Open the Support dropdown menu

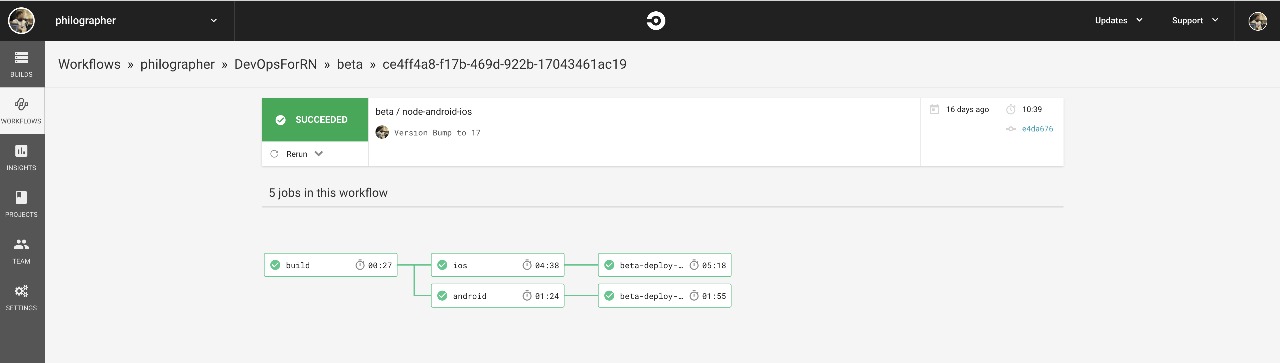[1195, 20]
